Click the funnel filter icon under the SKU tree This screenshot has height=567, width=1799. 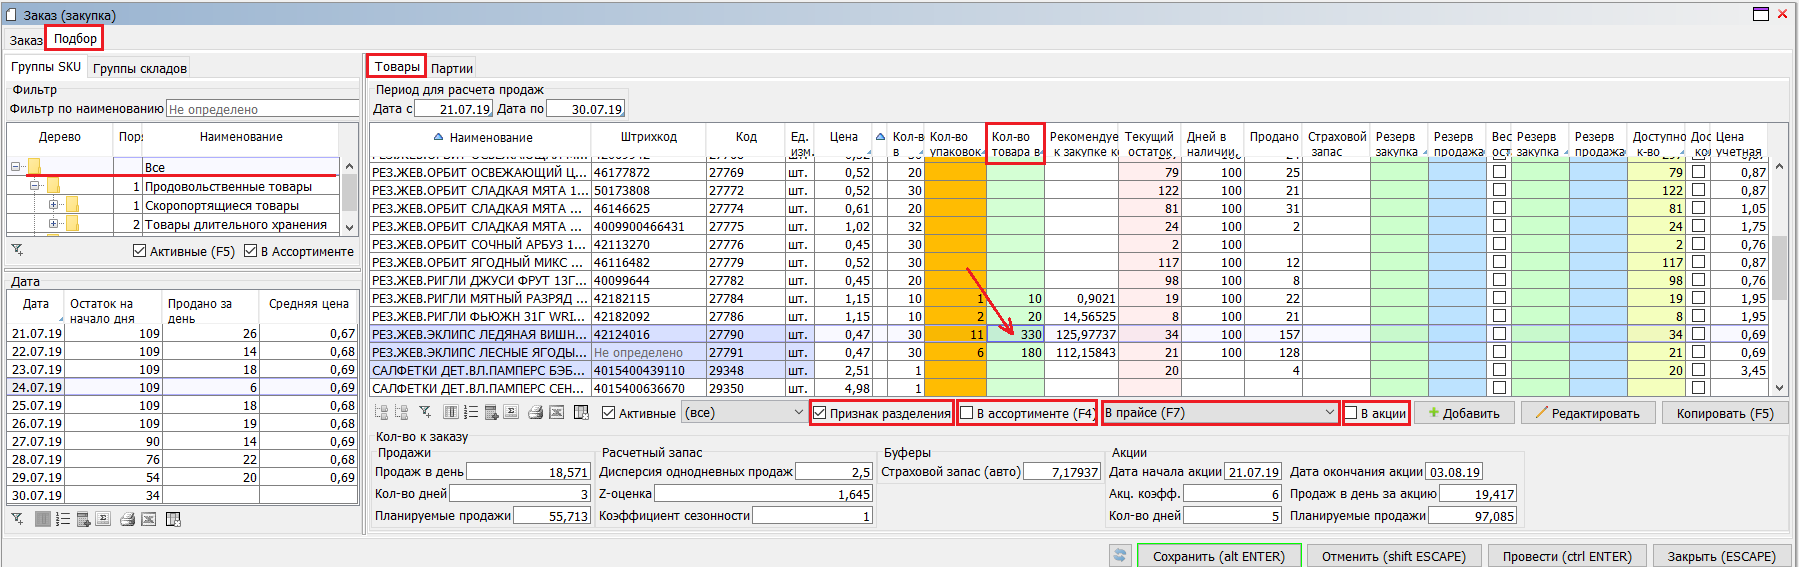tap(17, 250)
